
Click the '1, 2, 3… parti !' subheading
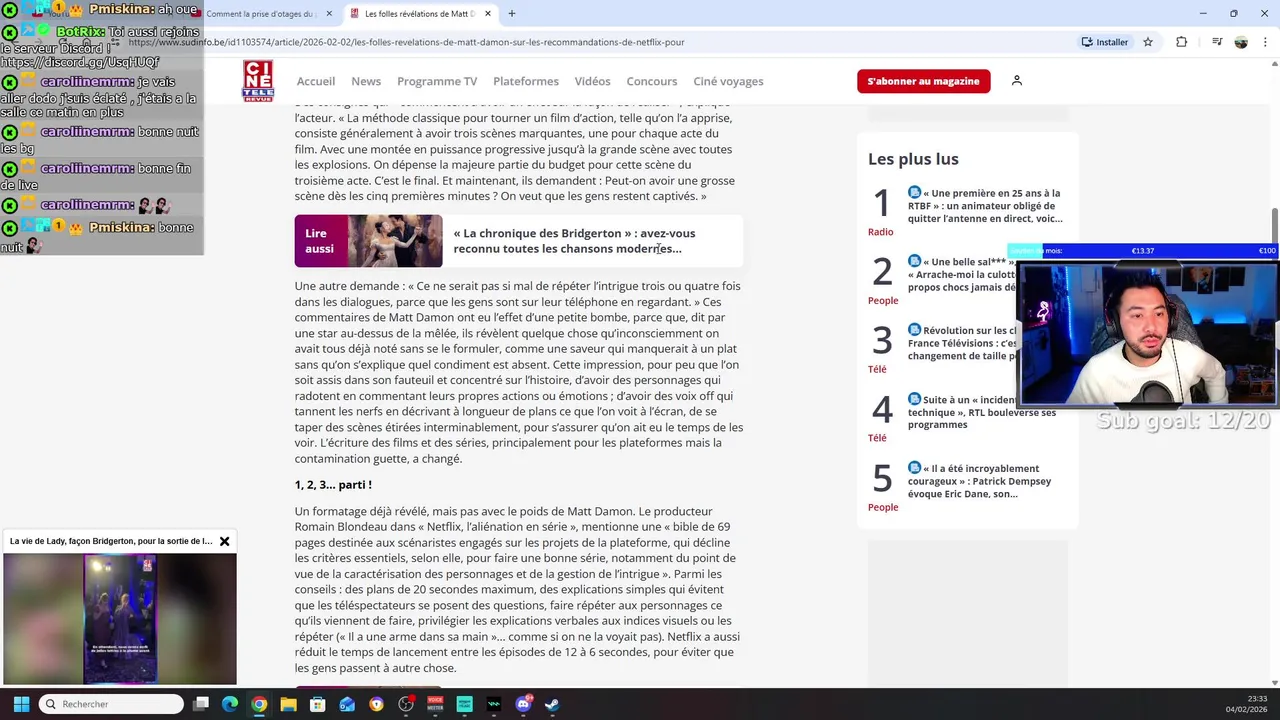coord(333,484)
